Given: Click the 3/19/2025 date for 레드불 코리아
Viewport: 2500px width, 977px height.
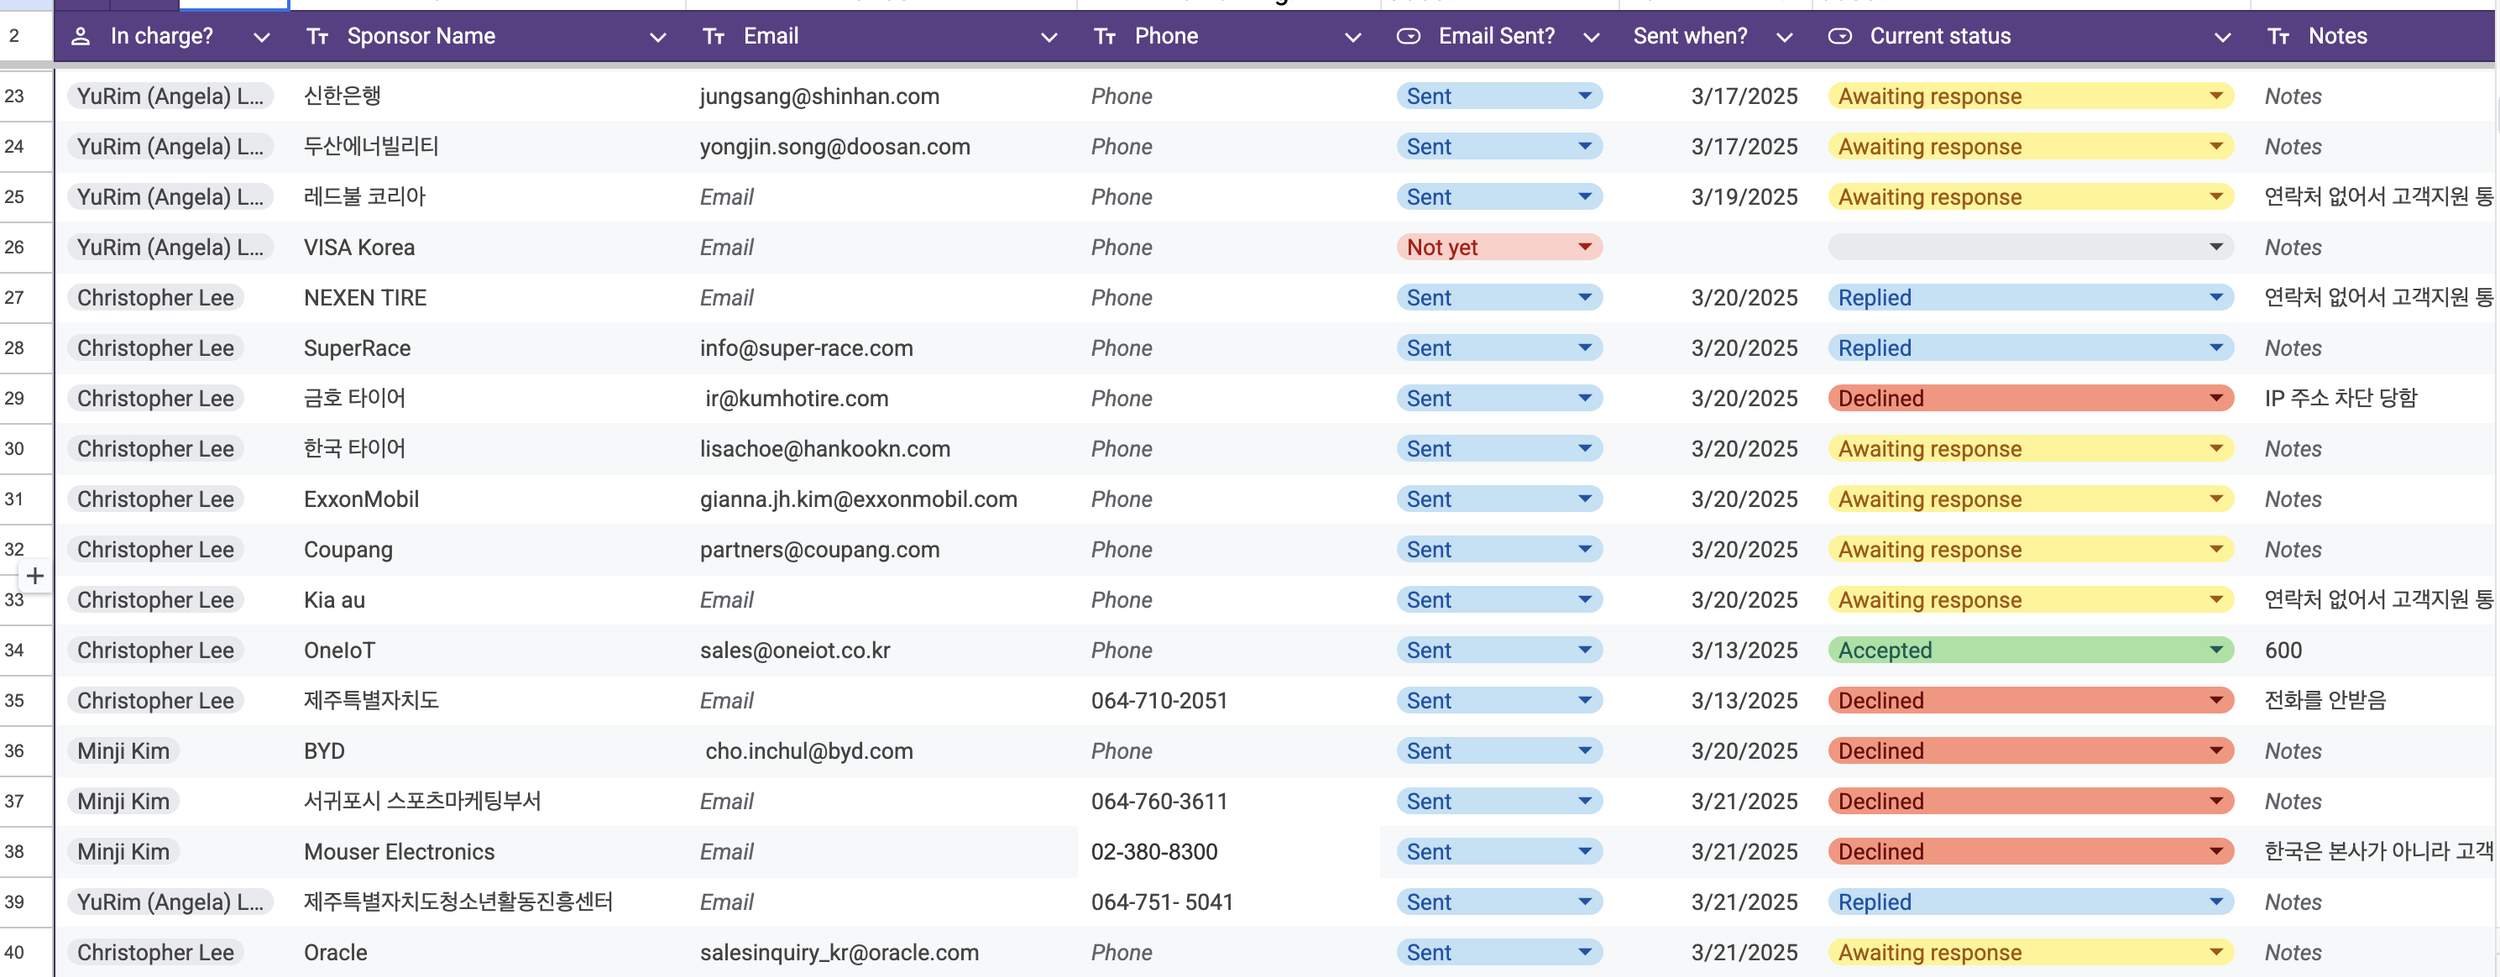Looking at the screenshot, I should click(x=1744, y=197).
